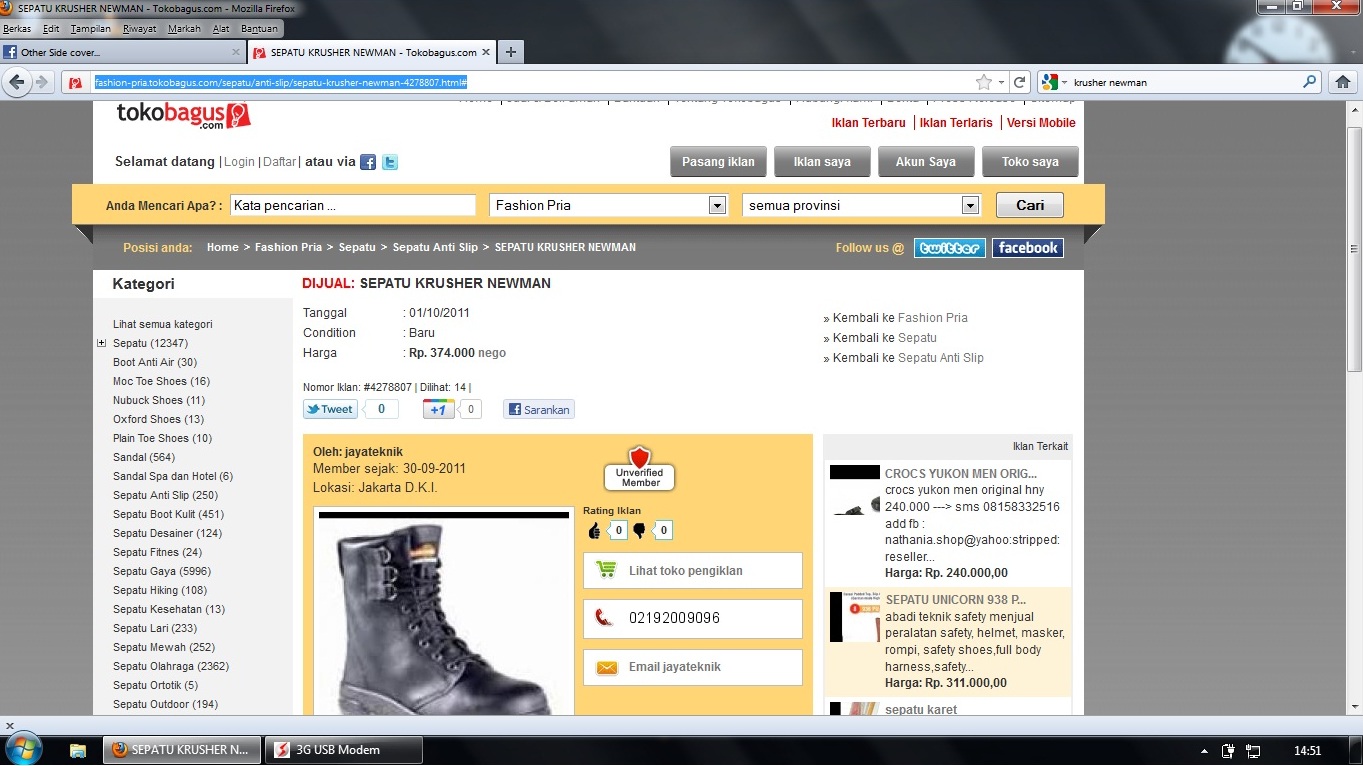Screen dimensions: 1363x766
Task: Click the reload page icon in address bar
Action: pyautogui.click(x=1019, y=82)
